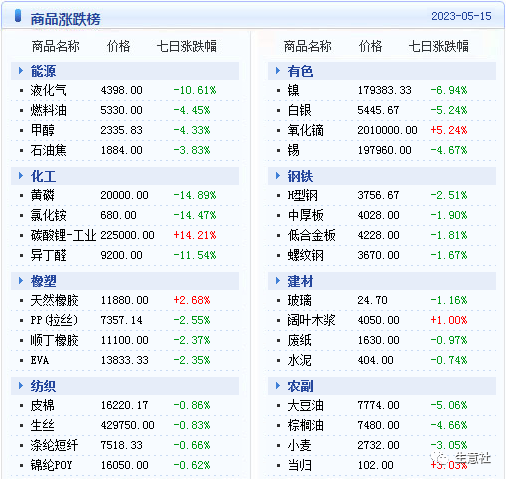The width and height of the screenshot is (506, 479).
Task: Select the 碳酸锂-工业 commodity name
Action: pos(63,235)
